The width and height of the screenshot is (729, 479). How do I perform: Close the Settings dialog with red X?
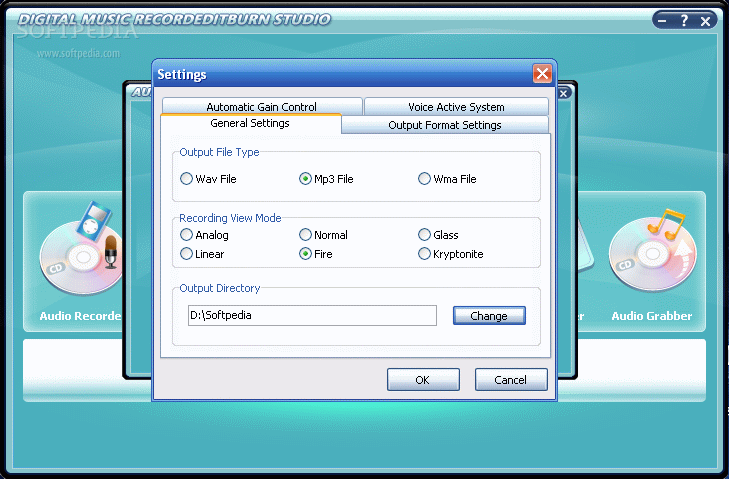[542, 73]
